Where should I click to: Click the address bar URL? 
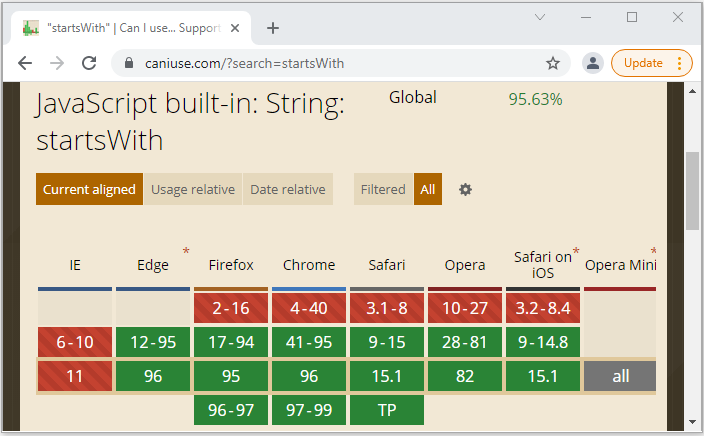(245, 63)
